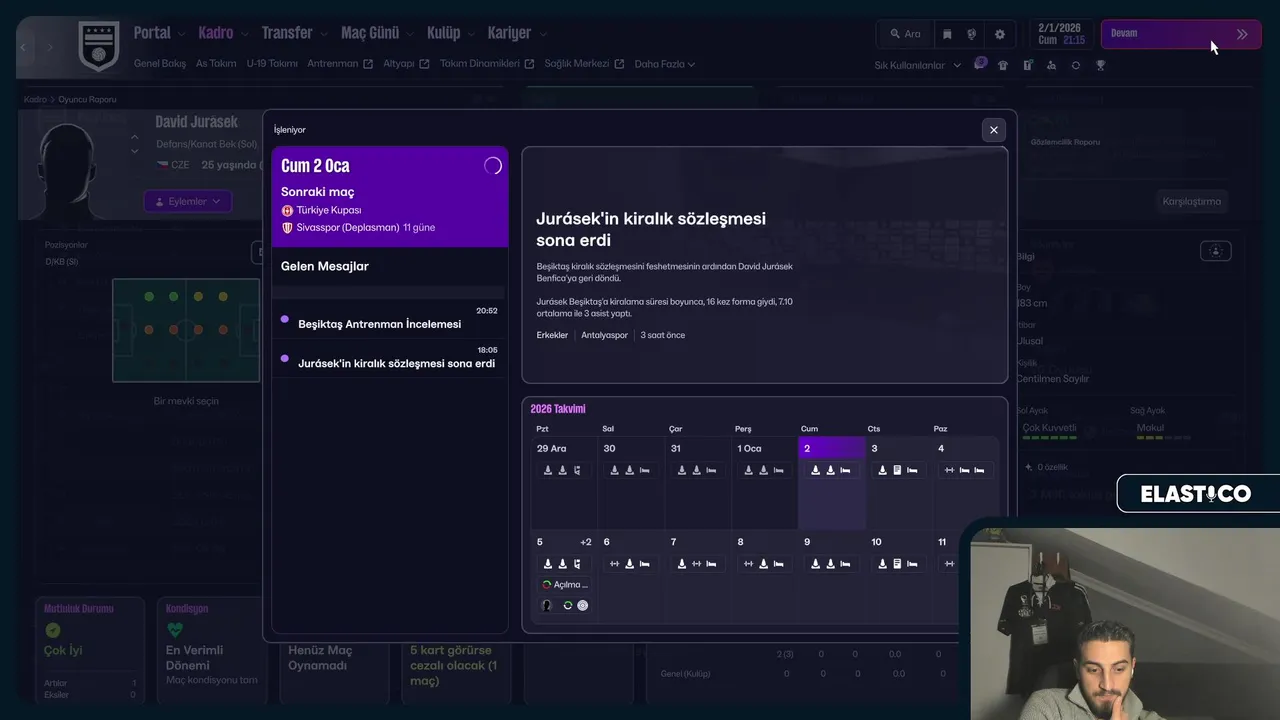Click the match icon on 29 Ara
The width and height of the screenshot is (1280, 720).
click(577, 470)
